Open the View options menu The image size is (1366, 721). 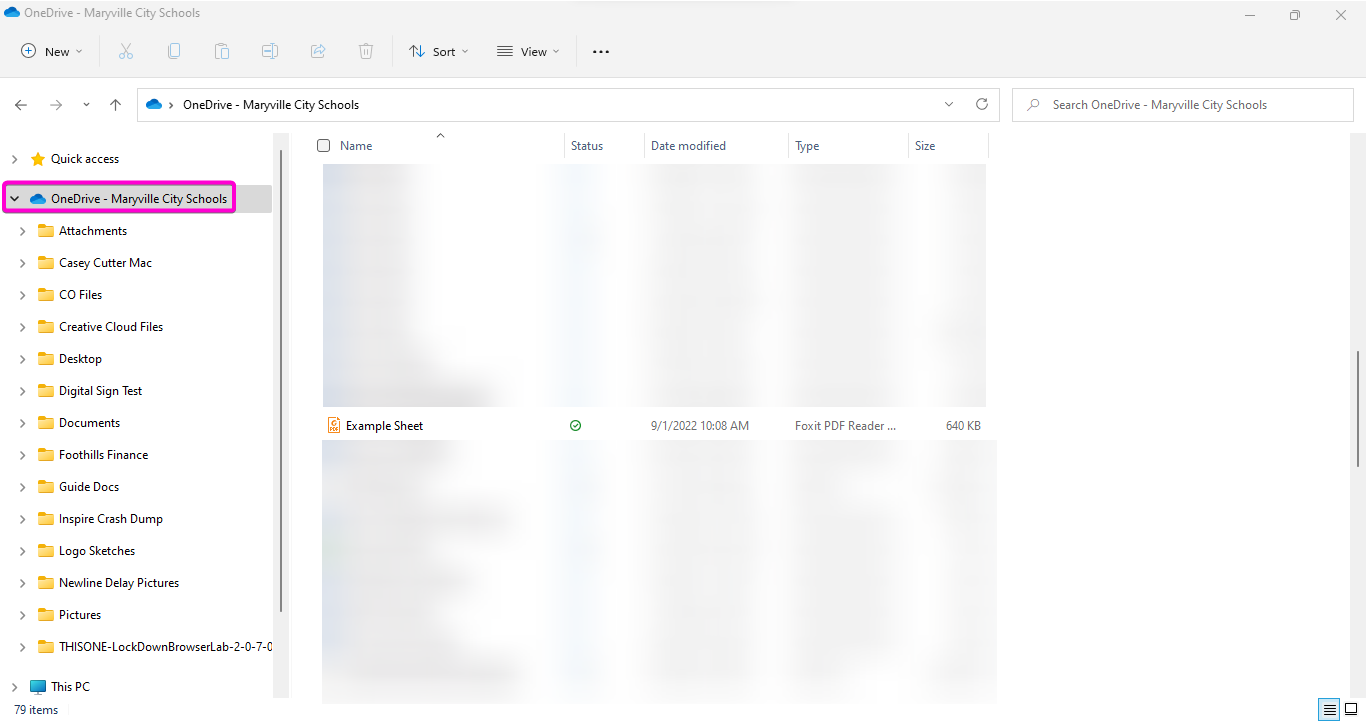(x=528, y=52)
